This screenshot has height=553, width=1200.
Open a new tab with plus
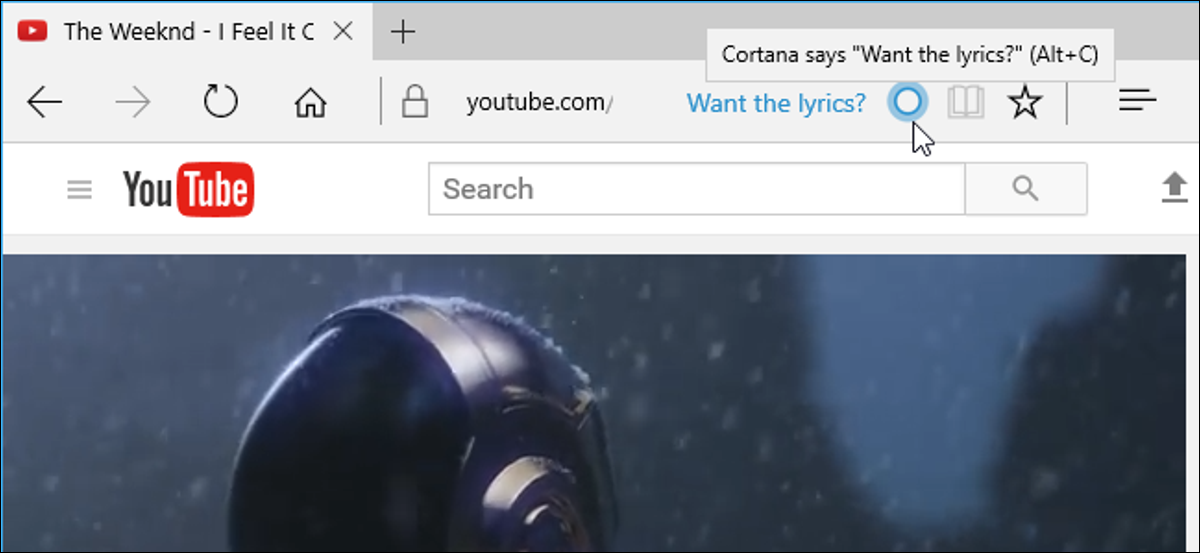pyautogui.click(x=402, y=32)
